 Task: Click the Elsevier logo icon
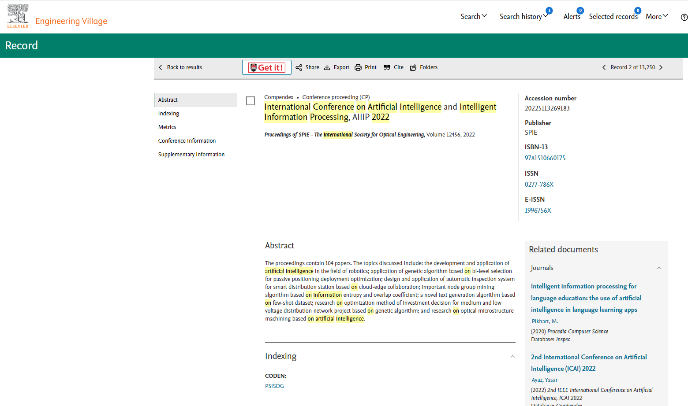pyautogui.click(x=18, y=16)
